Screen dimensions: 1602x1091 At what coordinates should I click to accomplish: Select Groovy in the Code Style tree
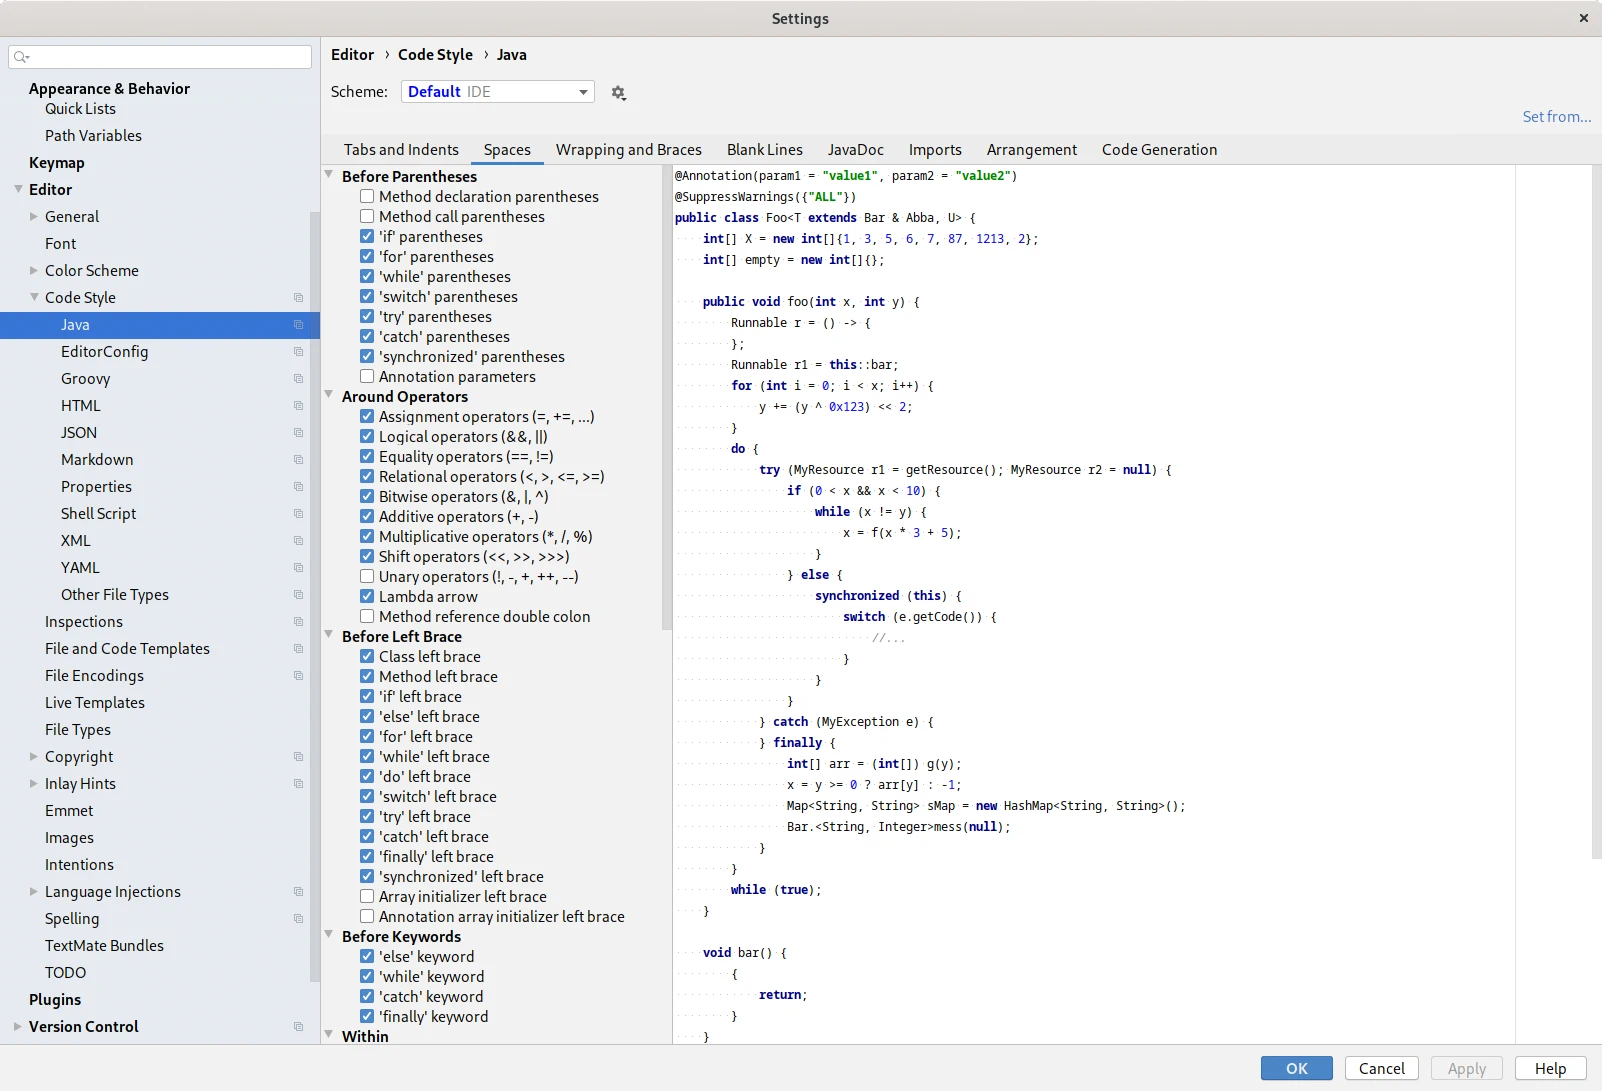pyautogui.click(x=85, y=379)
